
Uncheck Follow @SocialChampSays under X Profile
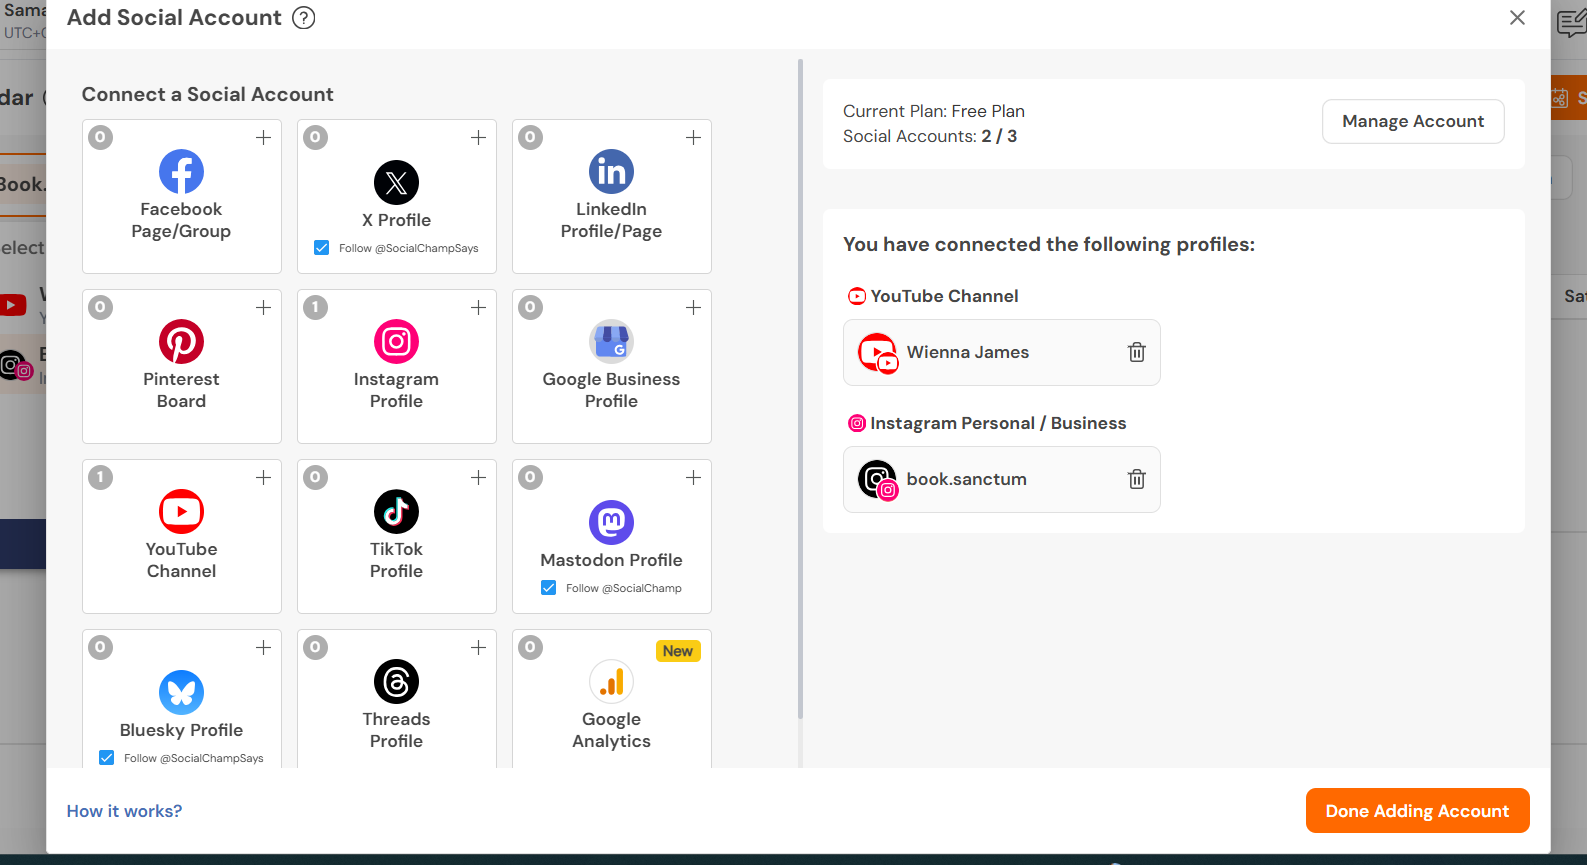pyautogui.click(x=322, y=248)
